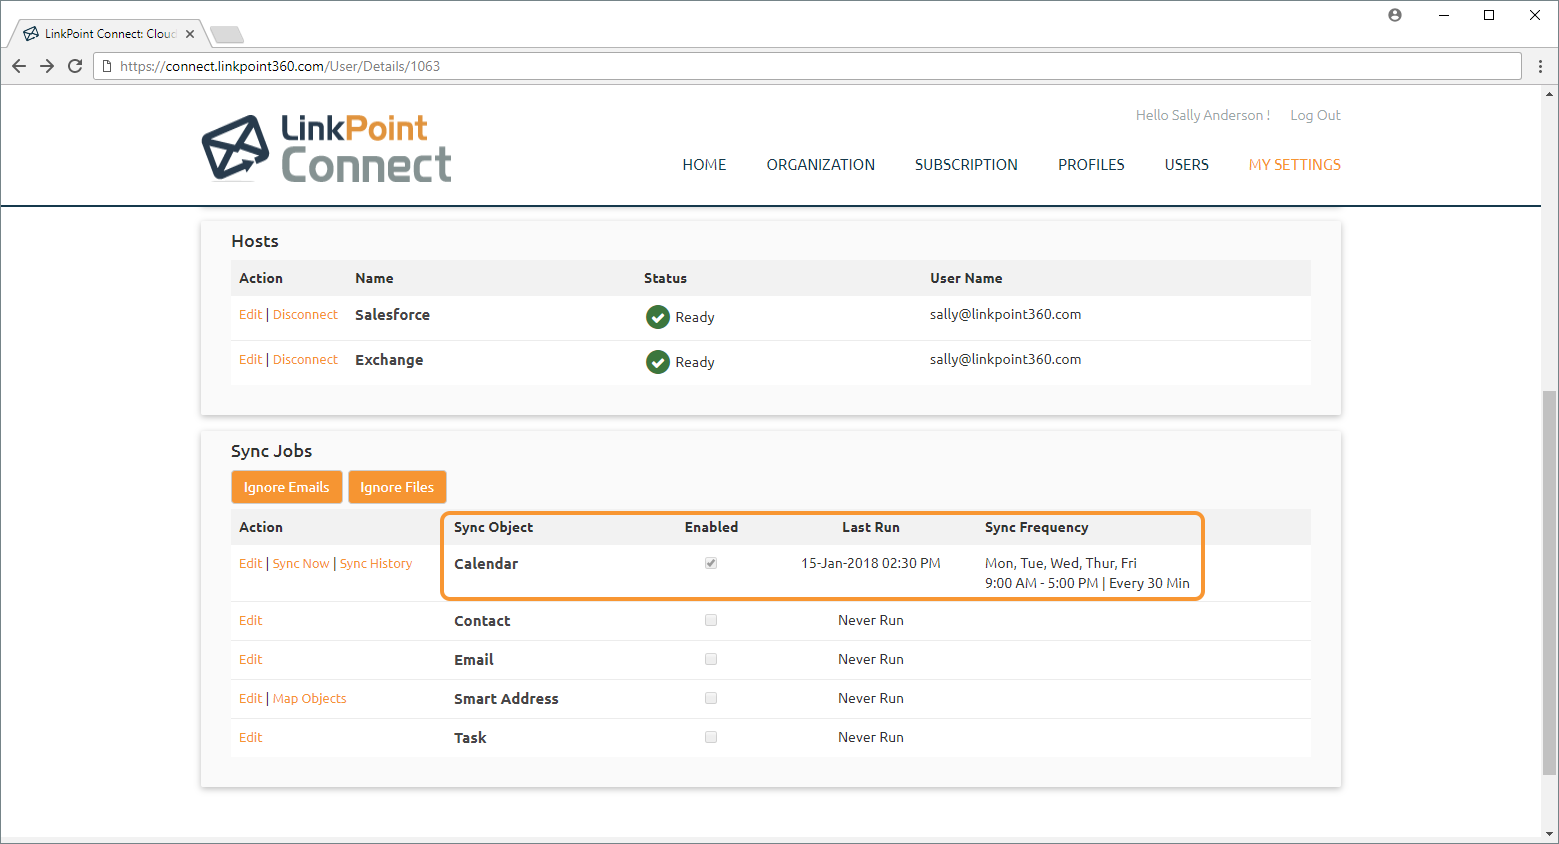Edit the Email sync job
The image size is (1559, 844).
pyautogui.click(x=250, y=659)
